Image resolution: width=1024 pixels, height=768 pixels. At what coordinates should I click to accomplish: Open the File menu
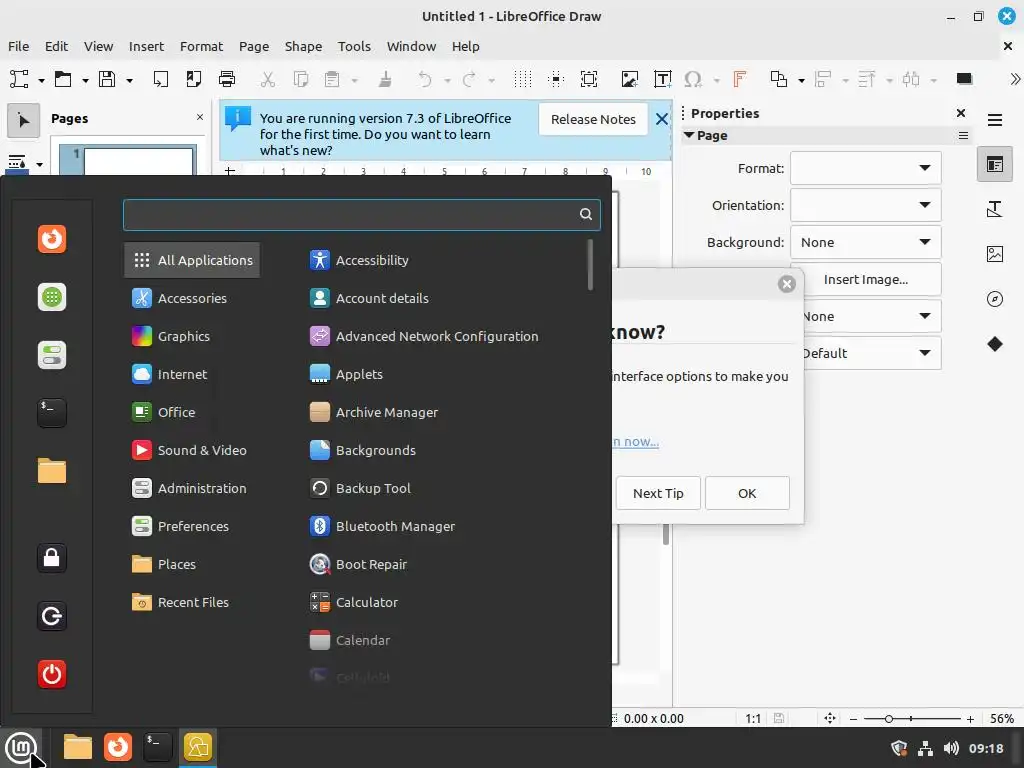coord(18,46)
